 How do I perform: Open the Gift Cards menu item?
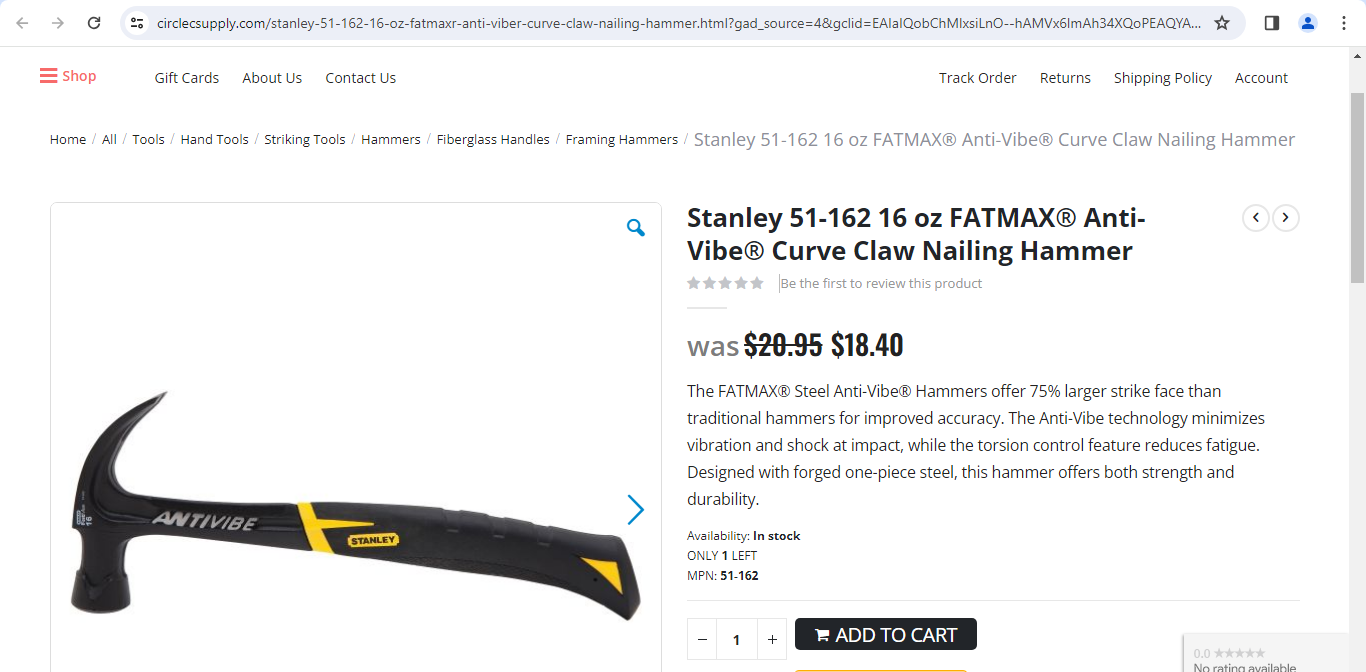click(187, 77)
